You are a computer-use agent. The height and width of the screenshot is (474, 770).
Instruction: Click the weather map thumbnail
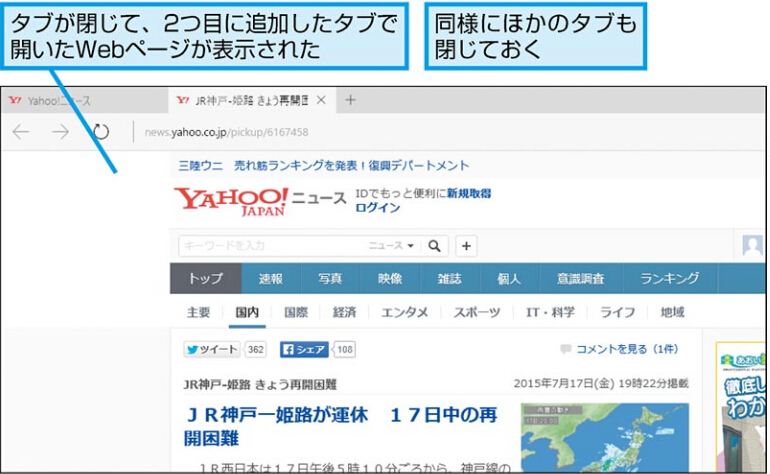pos(605,437)
